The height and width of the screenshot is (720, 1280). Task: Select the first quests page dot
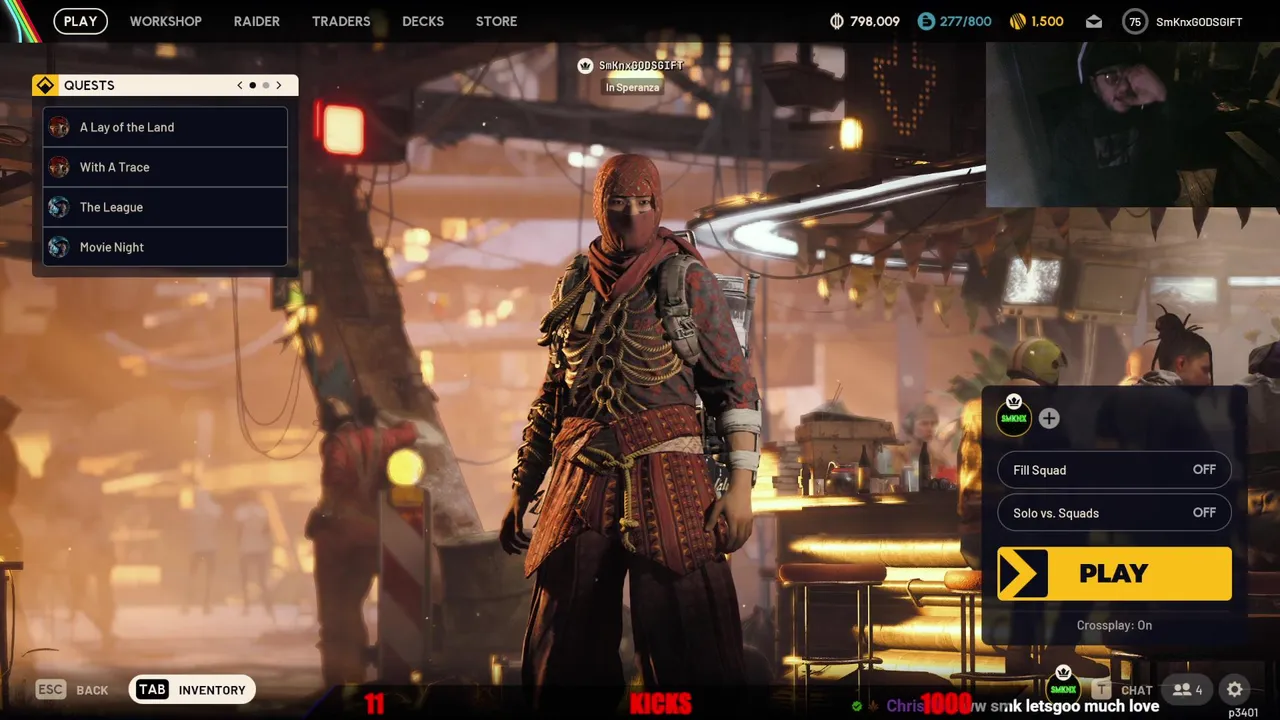(252, 85)
